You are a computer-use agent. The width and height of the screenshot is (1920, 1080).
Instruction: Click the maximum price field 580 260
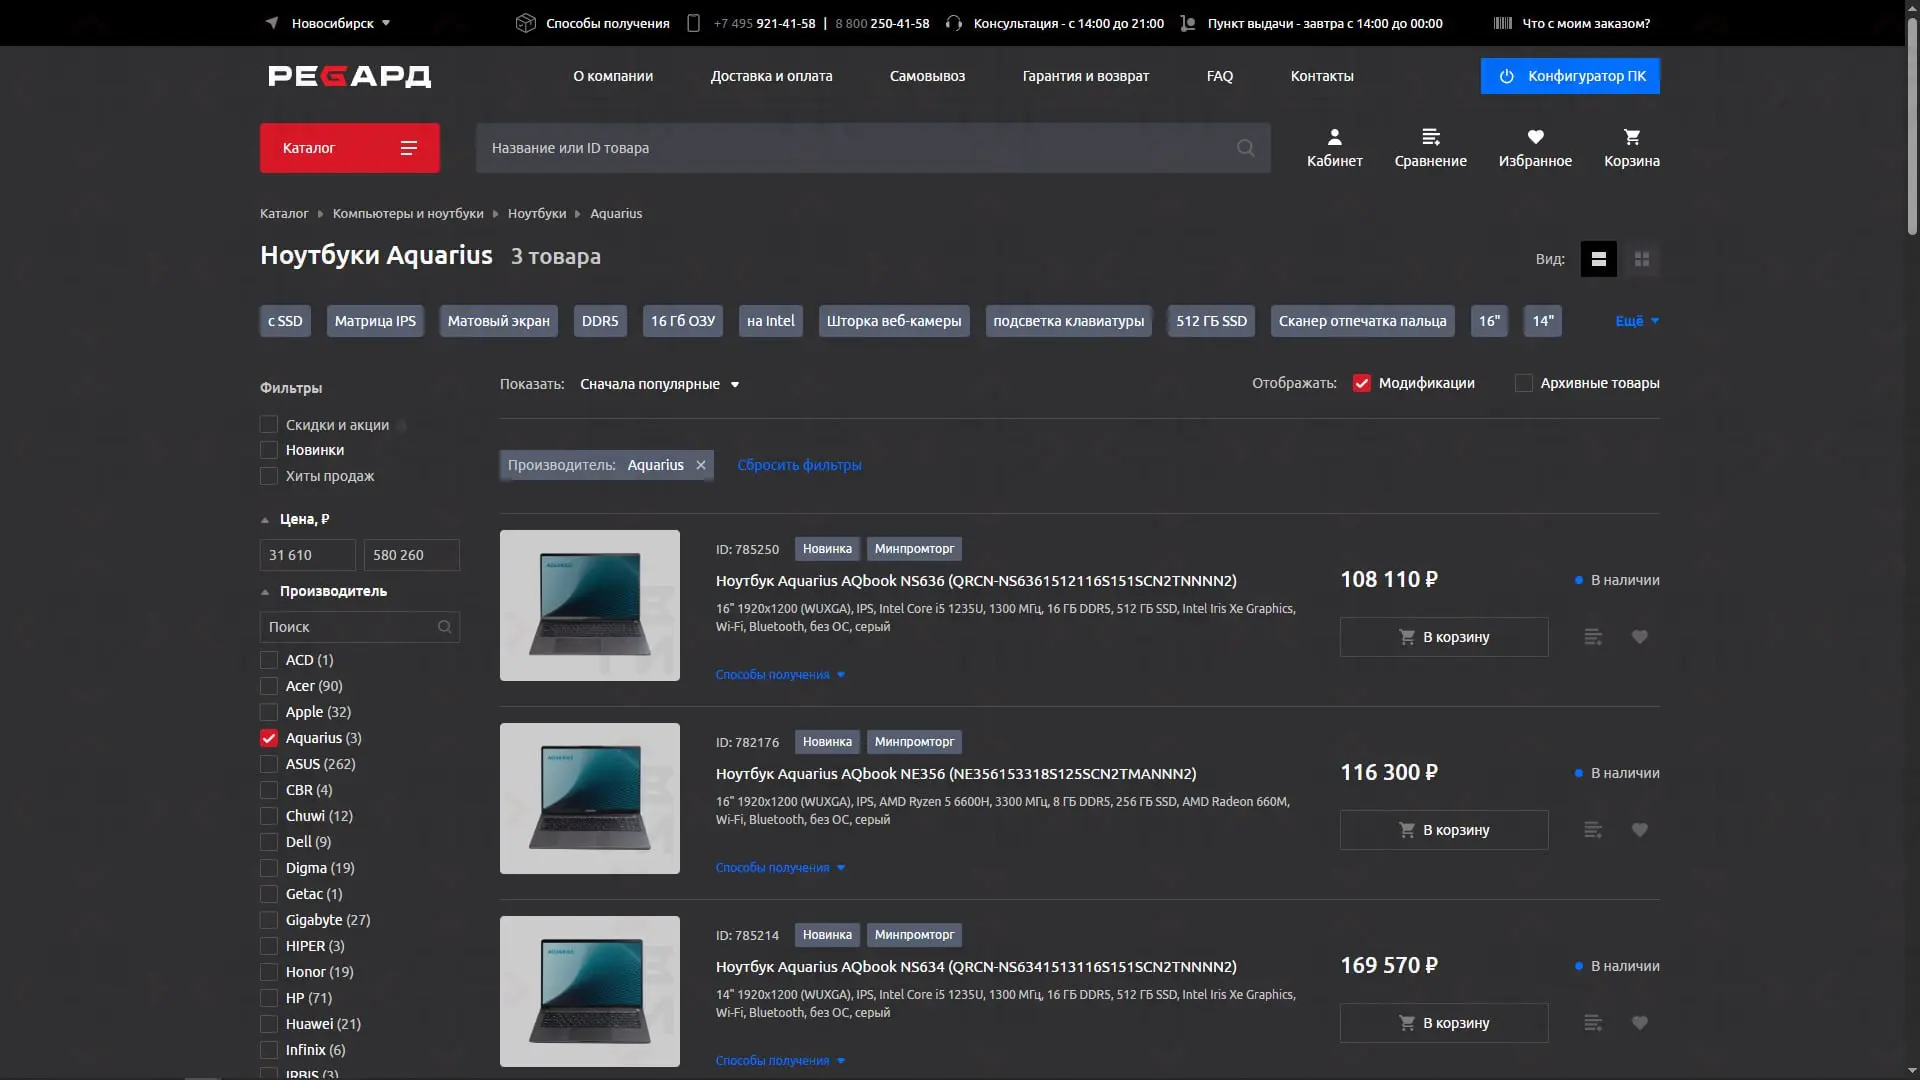pyautogui.click(x=411, y=555)
